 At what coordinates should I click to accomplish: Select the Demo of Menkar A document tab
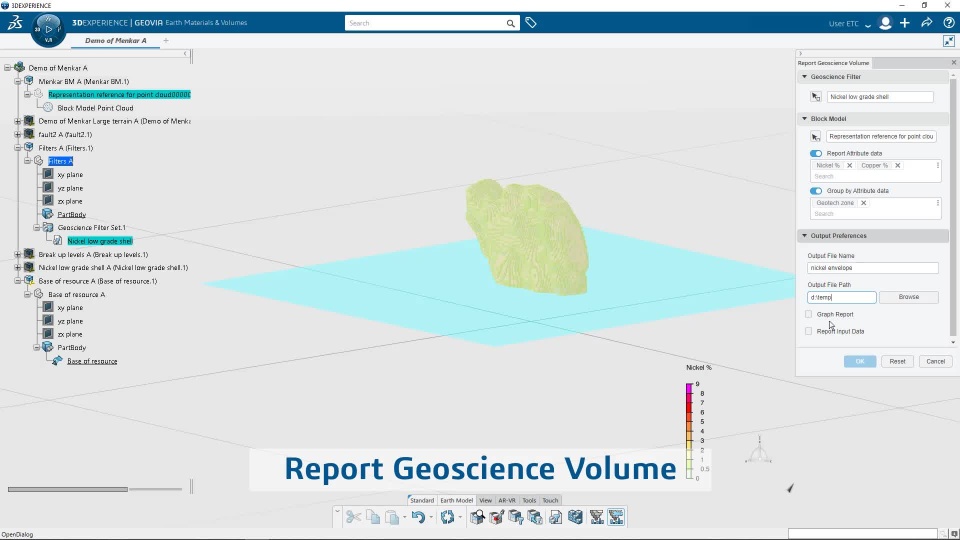pyautogui.click(x=116, y=40)
